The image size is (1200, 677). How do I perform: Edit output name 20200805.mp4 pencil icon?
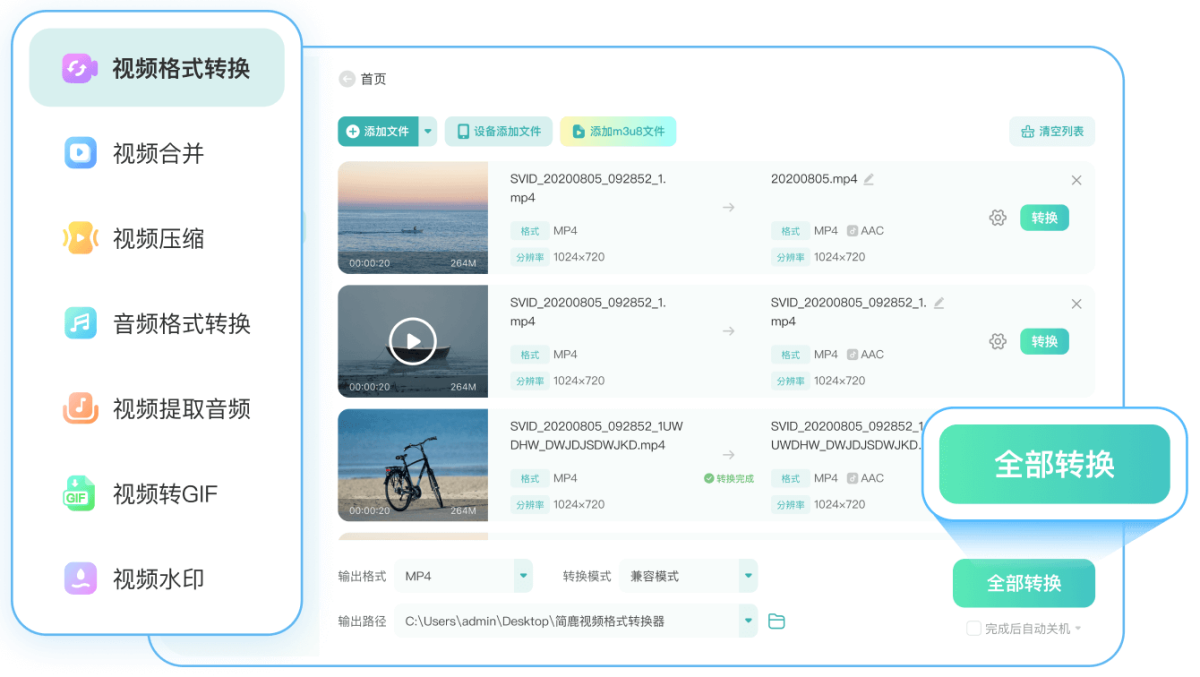869,179
